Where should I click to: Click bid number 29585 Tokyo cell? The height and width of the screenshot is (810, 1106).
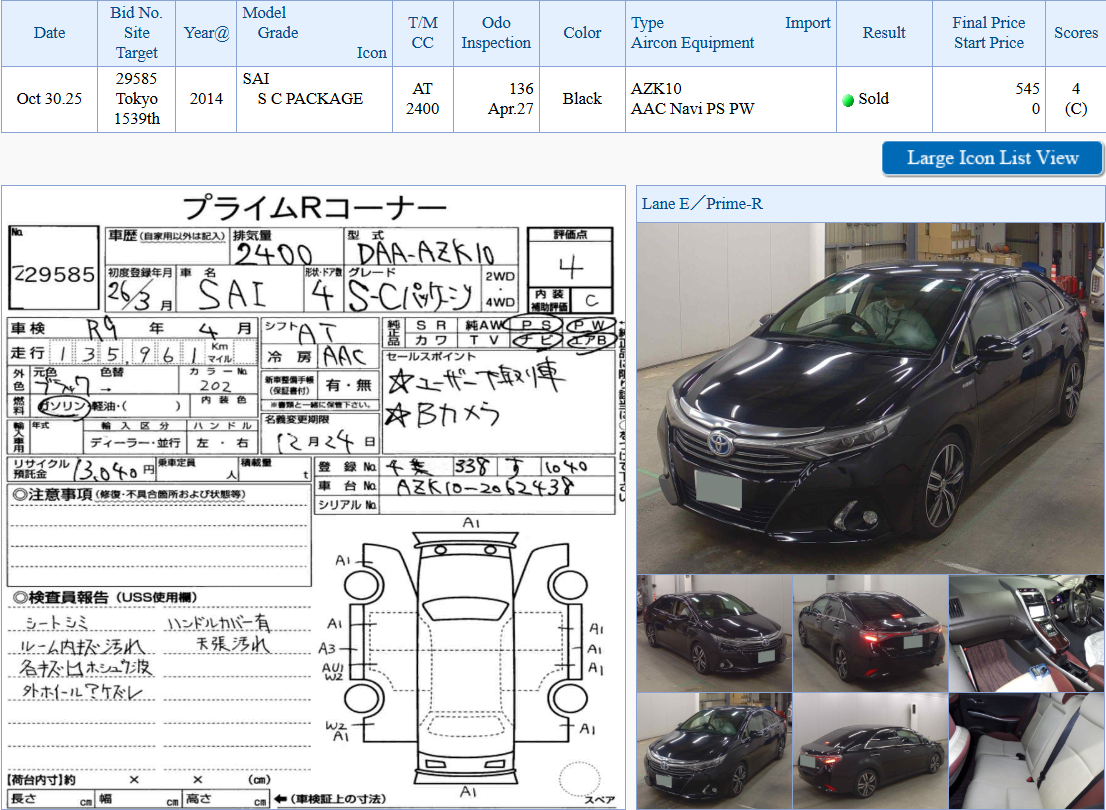137,99
